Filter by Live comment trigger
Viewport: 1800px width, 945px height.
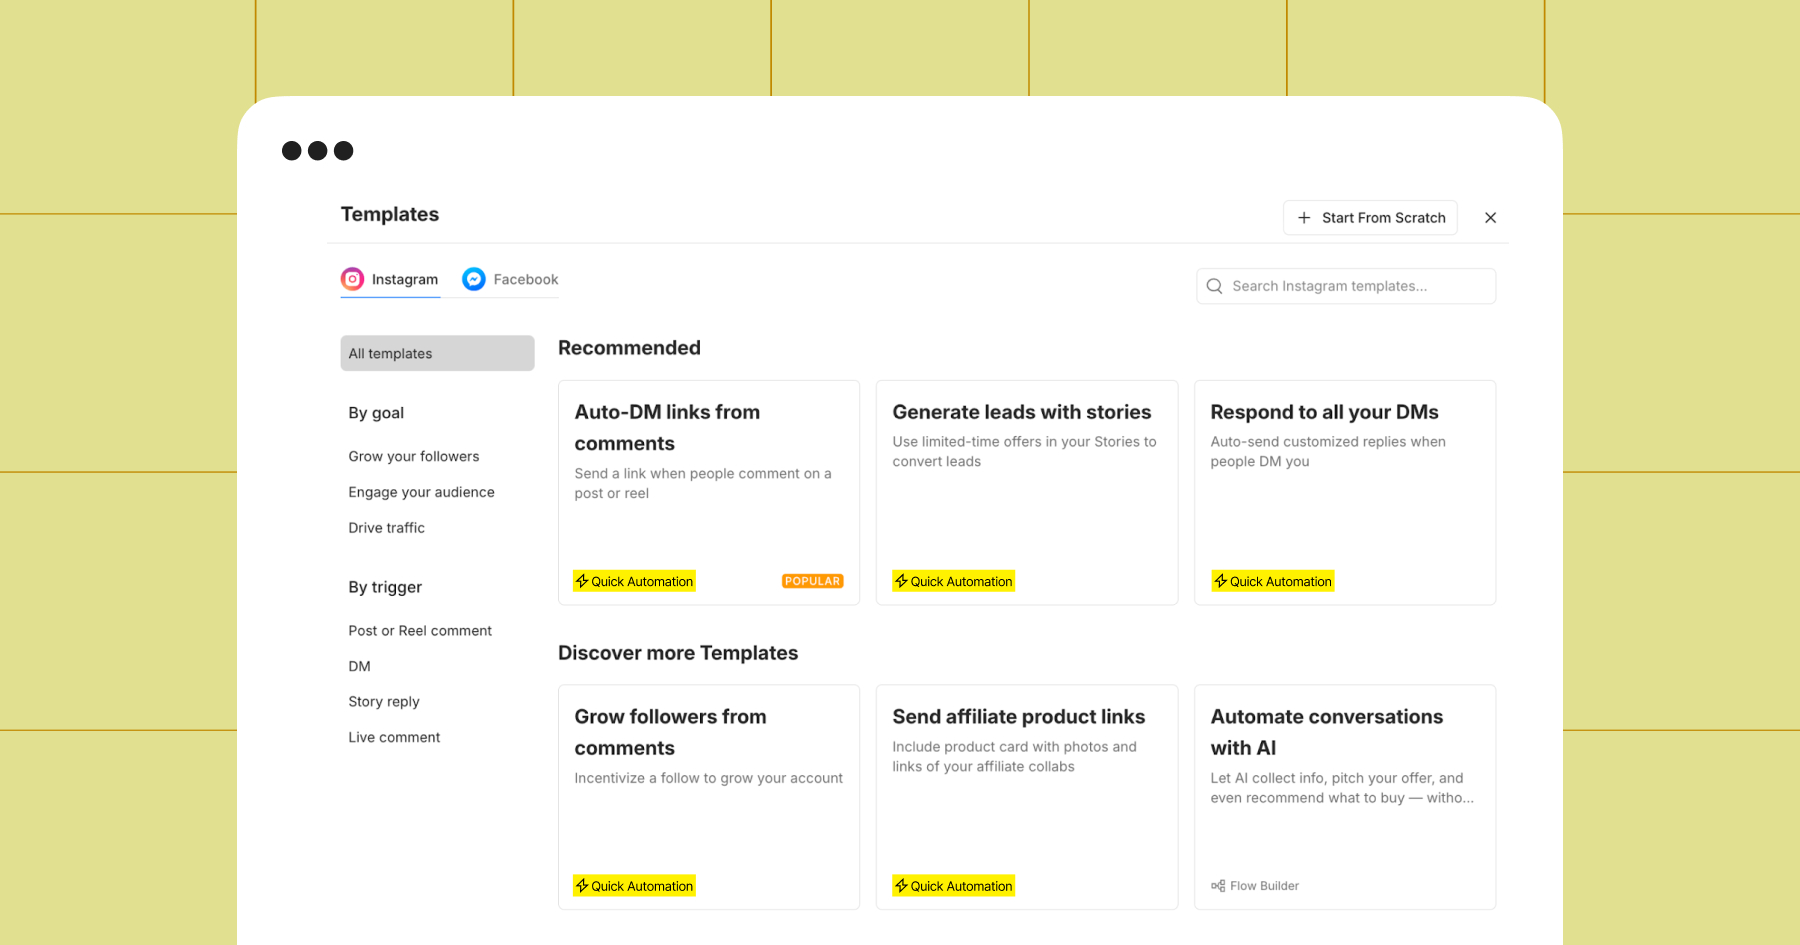[x=394, y=737]
